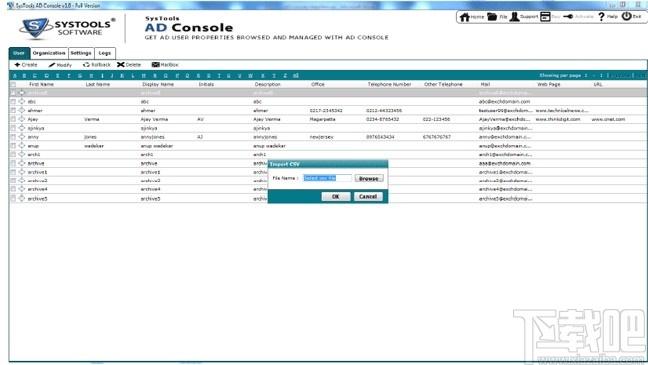Click the row icon beside abc
Image resolution: width=648 pixels, height=365 pixels.
click(x=21, y=101)
